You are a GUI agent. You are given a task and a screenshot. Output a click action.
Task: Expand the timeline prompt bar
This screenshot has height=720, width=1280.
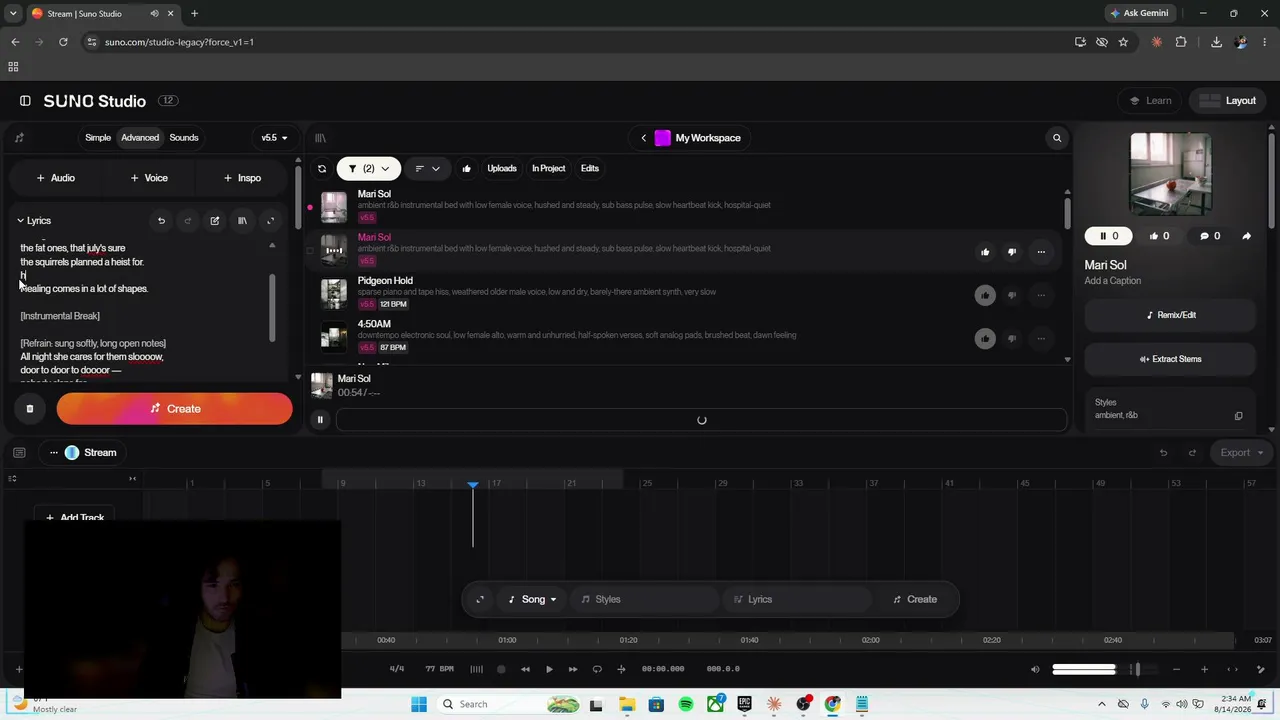click(480, 600)
